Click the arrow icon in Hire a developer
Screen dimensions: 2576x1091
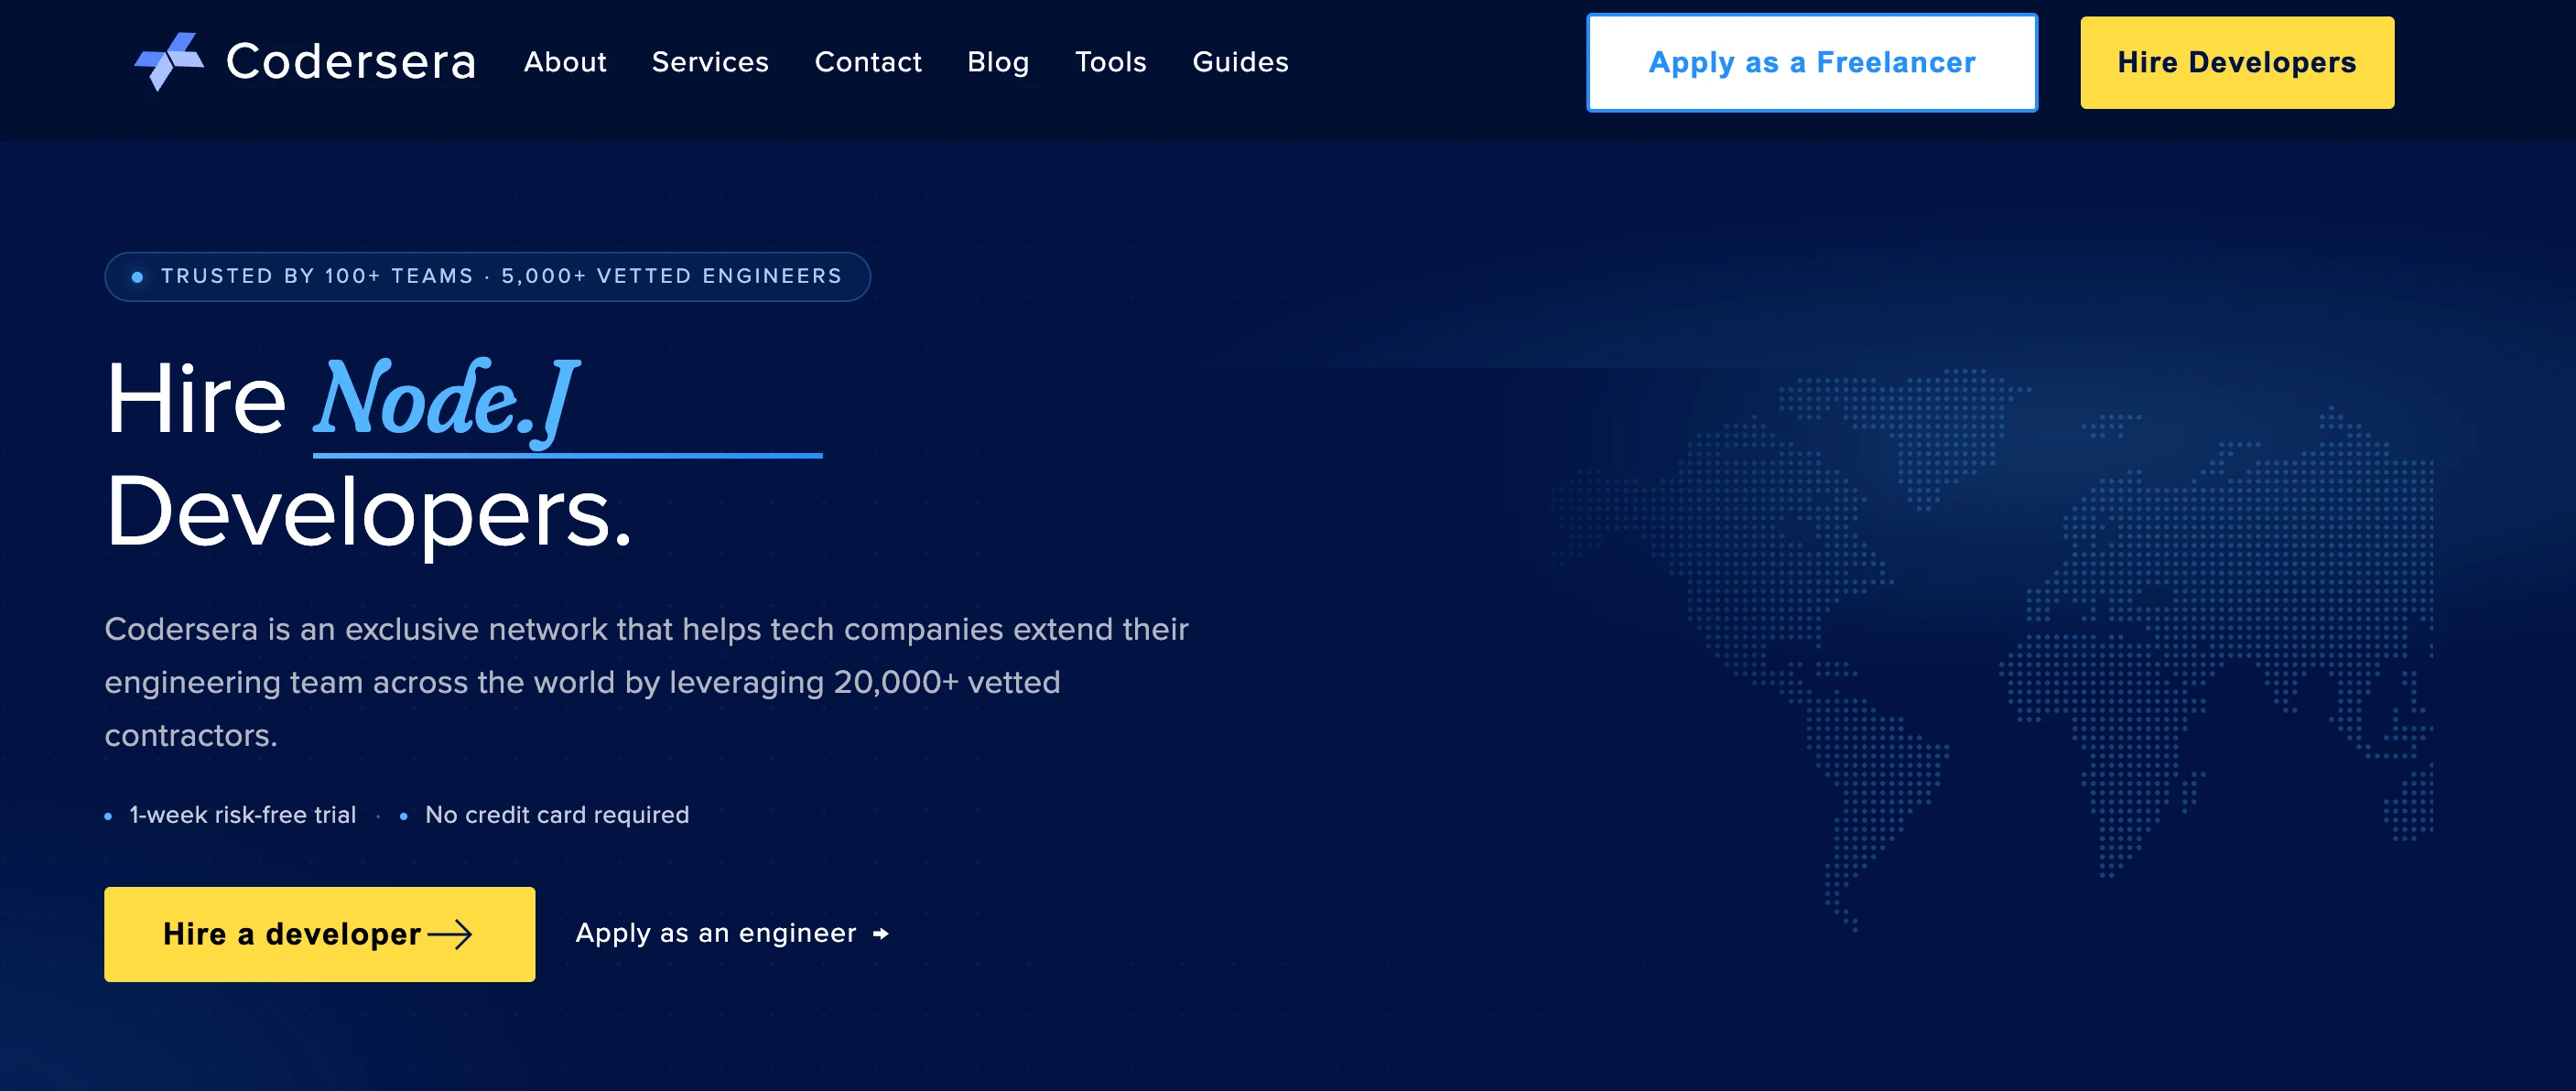point(450,934)
